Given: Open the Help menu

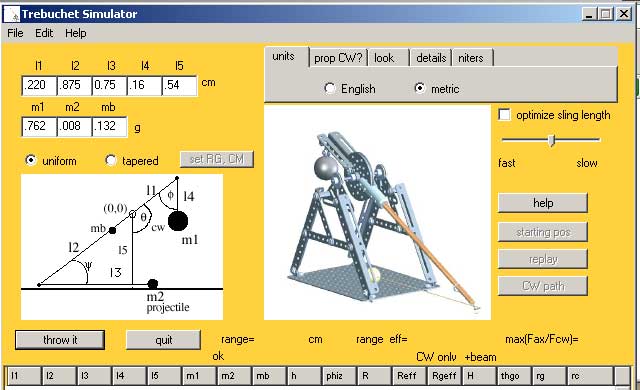Looking at the screenshot, I should 76,33.
